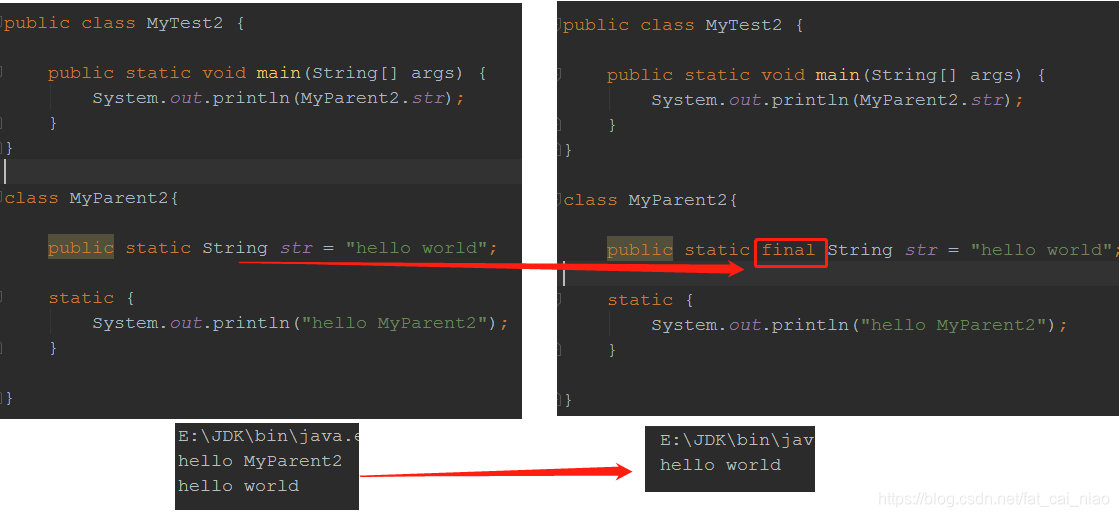The height and width of the screenshot is (517, 1119).
Task: Click the 'final' keyword in right editor
Action: point(789,250)
